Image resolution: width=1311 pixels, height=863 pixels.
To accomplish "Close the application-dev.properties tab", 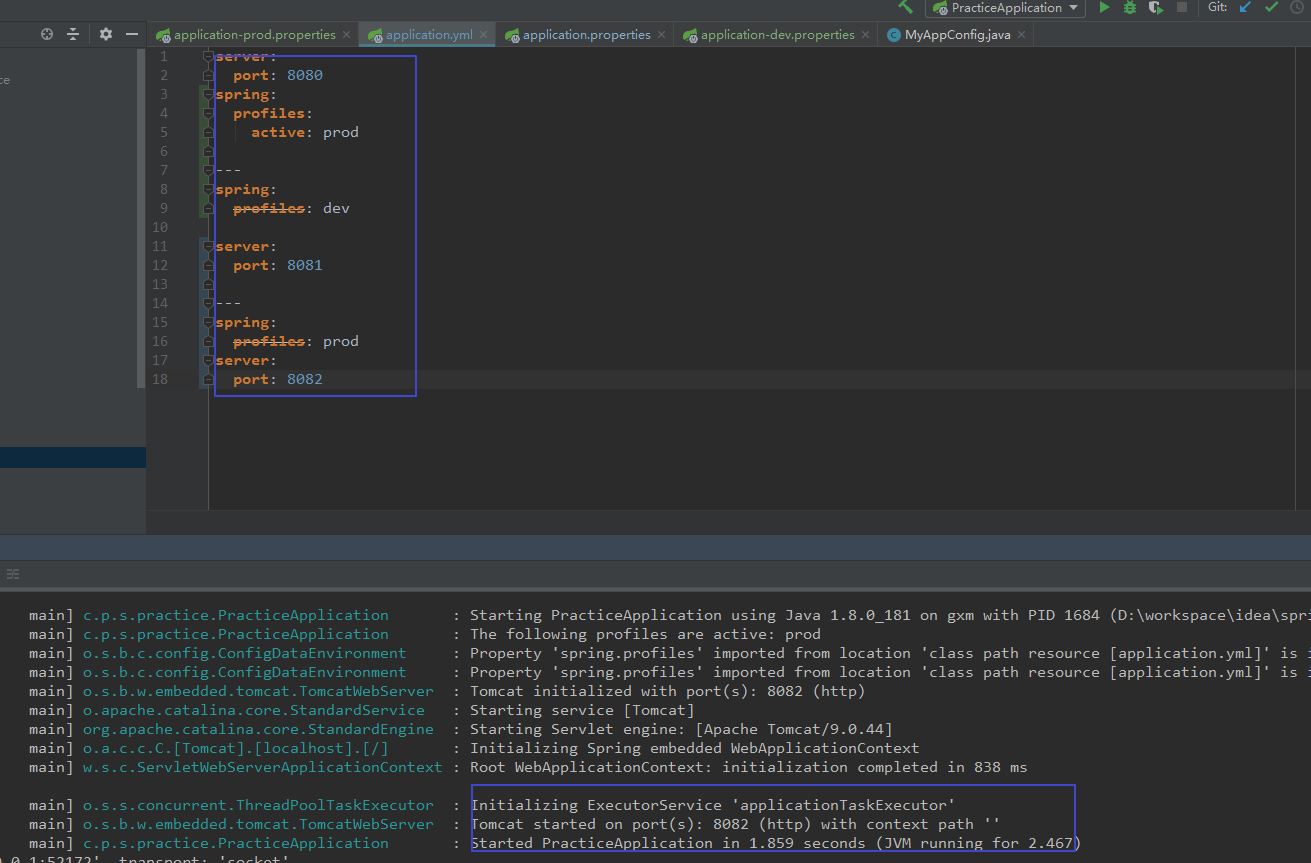I will (x=865, y=34).
